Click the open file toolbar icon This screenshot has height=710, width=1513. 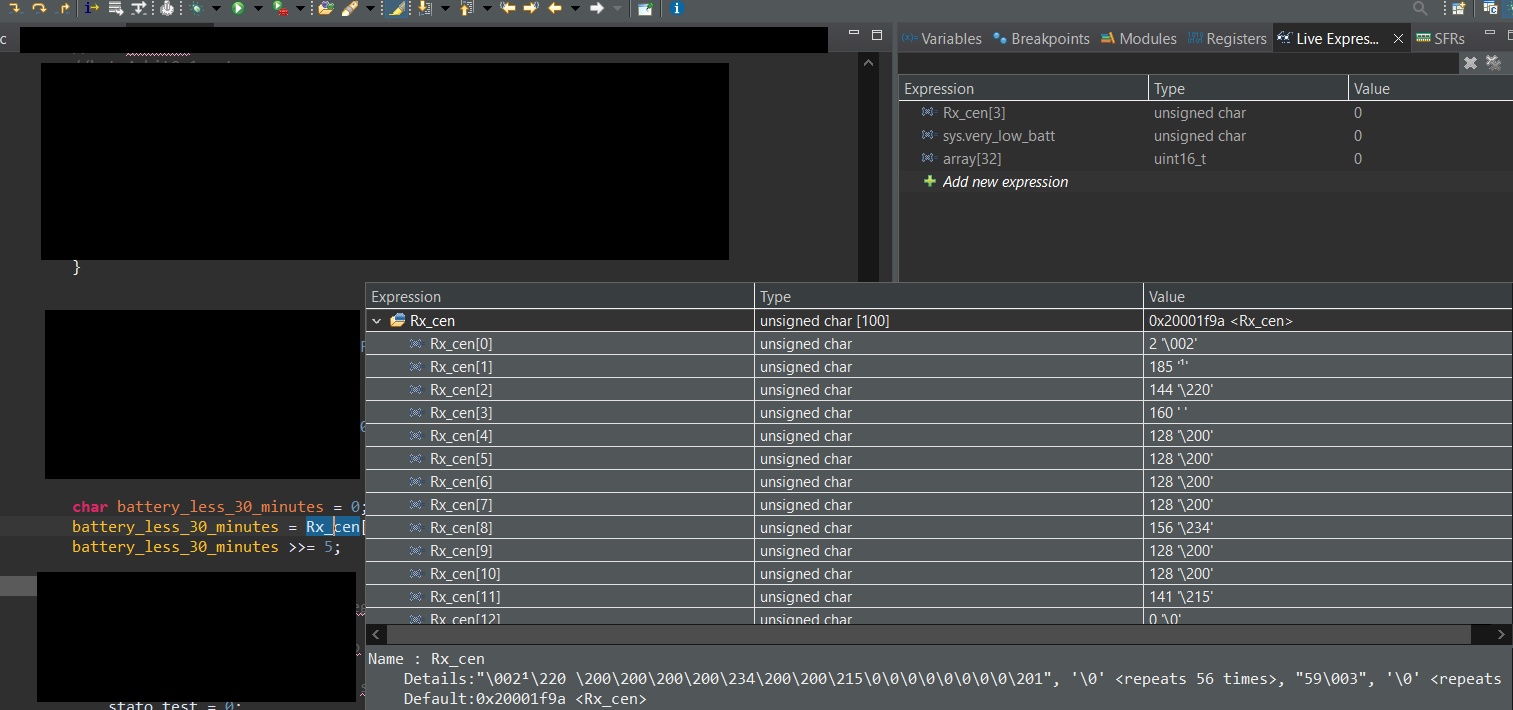click(x=326, y=9)
